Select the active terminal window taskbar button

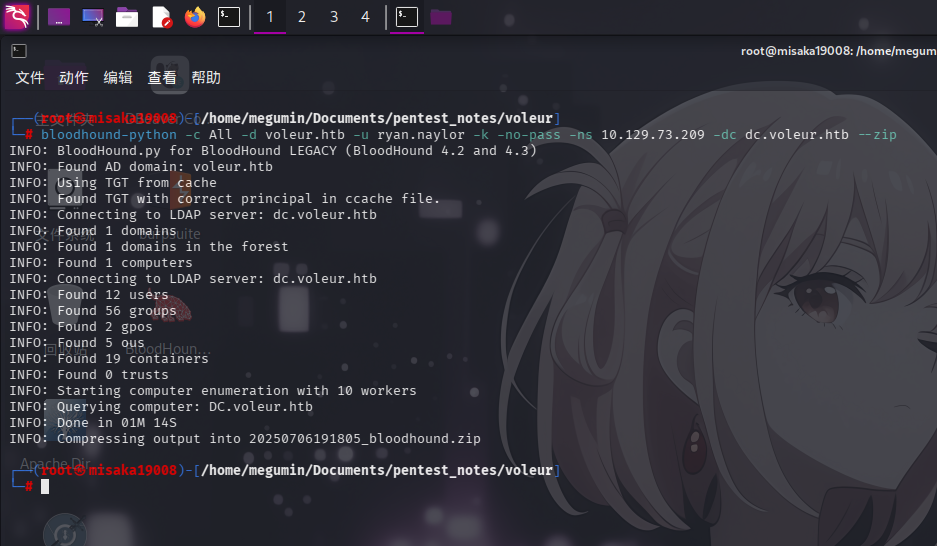click(x=407, y=17)
